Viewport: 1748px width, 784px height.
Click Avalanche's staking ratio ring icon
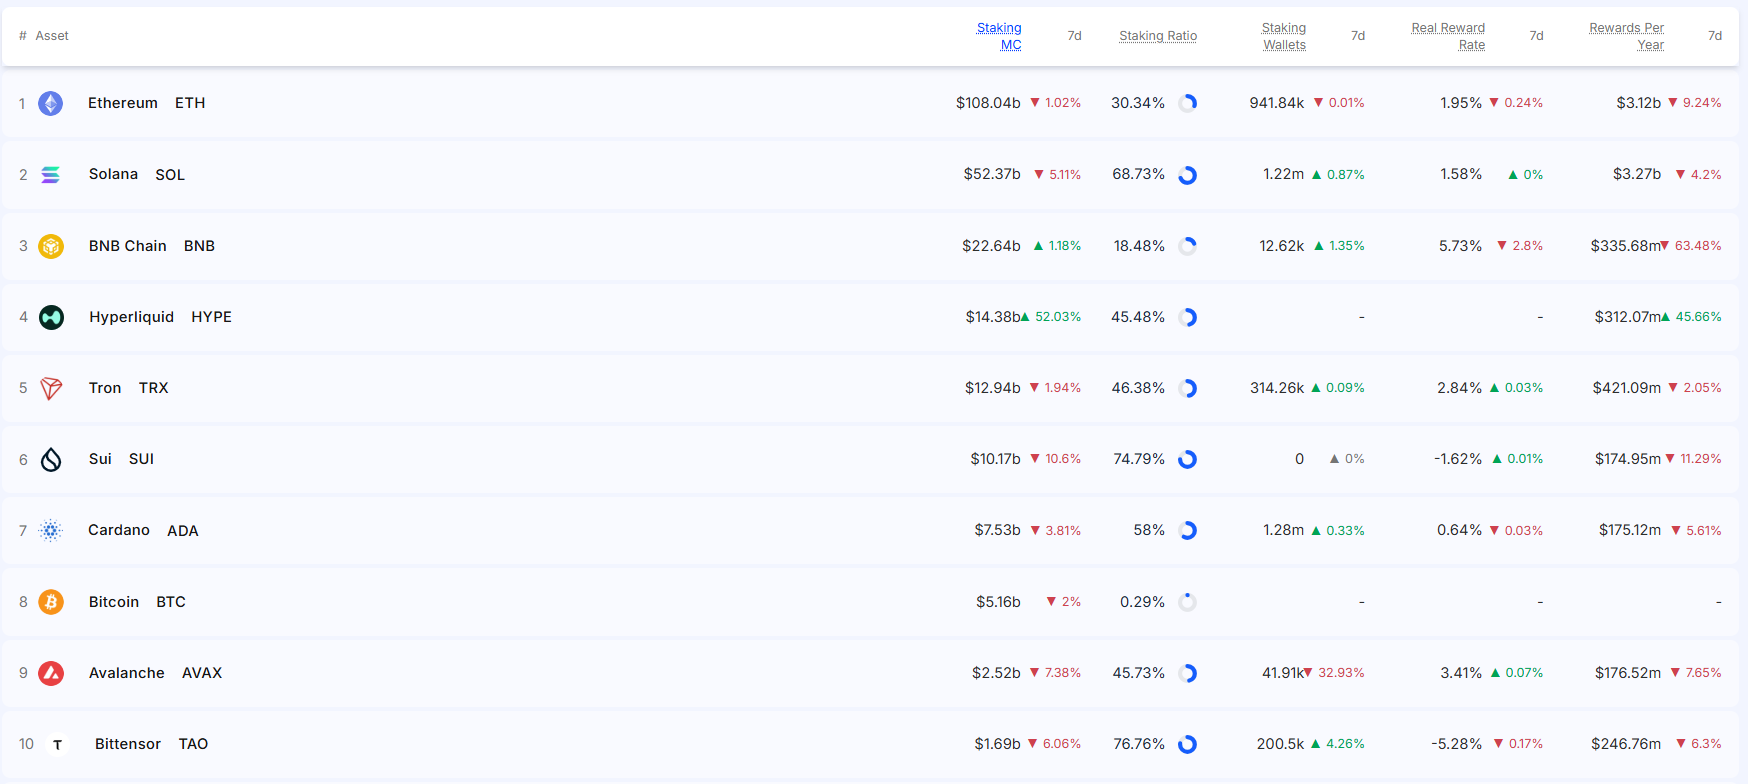1188,673
